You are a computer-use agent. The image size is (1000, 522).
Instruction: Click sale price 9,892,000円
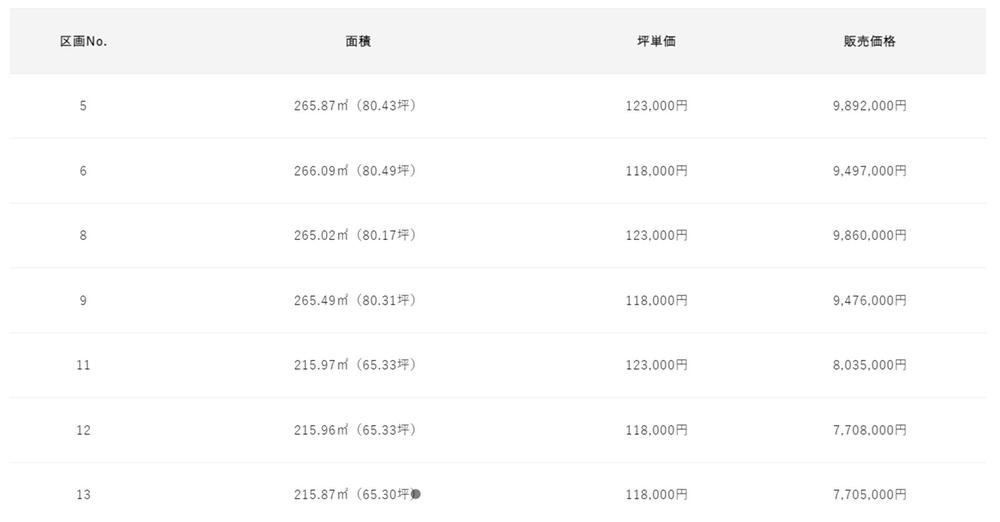click(869, 106)
